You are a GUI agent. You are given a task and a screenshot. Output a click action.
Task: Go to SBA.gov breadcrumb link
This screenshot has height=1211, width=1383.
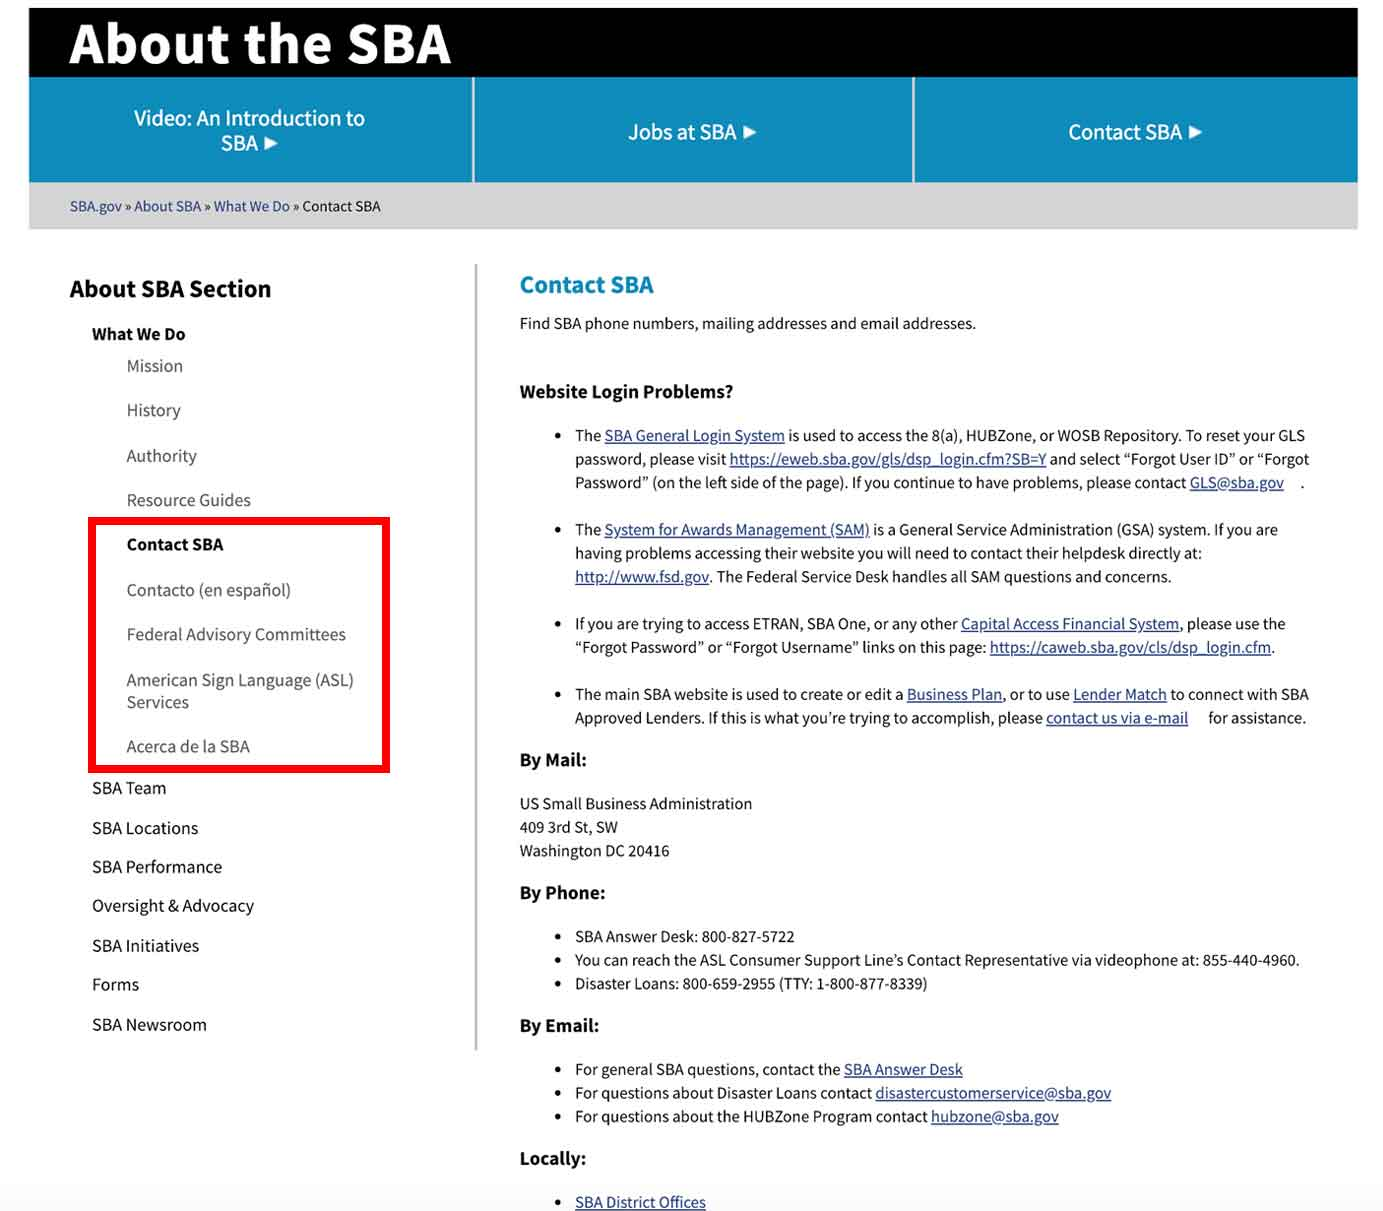pyautogui.click(x=95, y=206)
